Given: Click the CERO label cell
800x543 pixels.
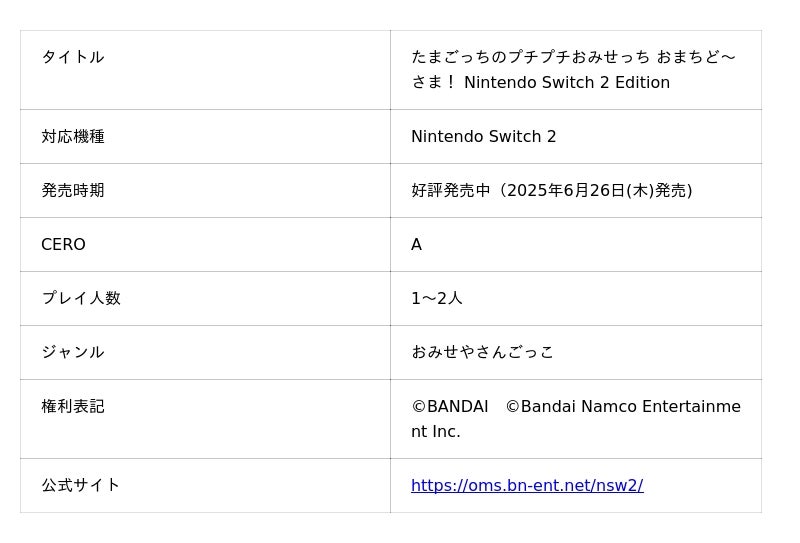Looking at the screenshot, I should click(x=63, y=245).
